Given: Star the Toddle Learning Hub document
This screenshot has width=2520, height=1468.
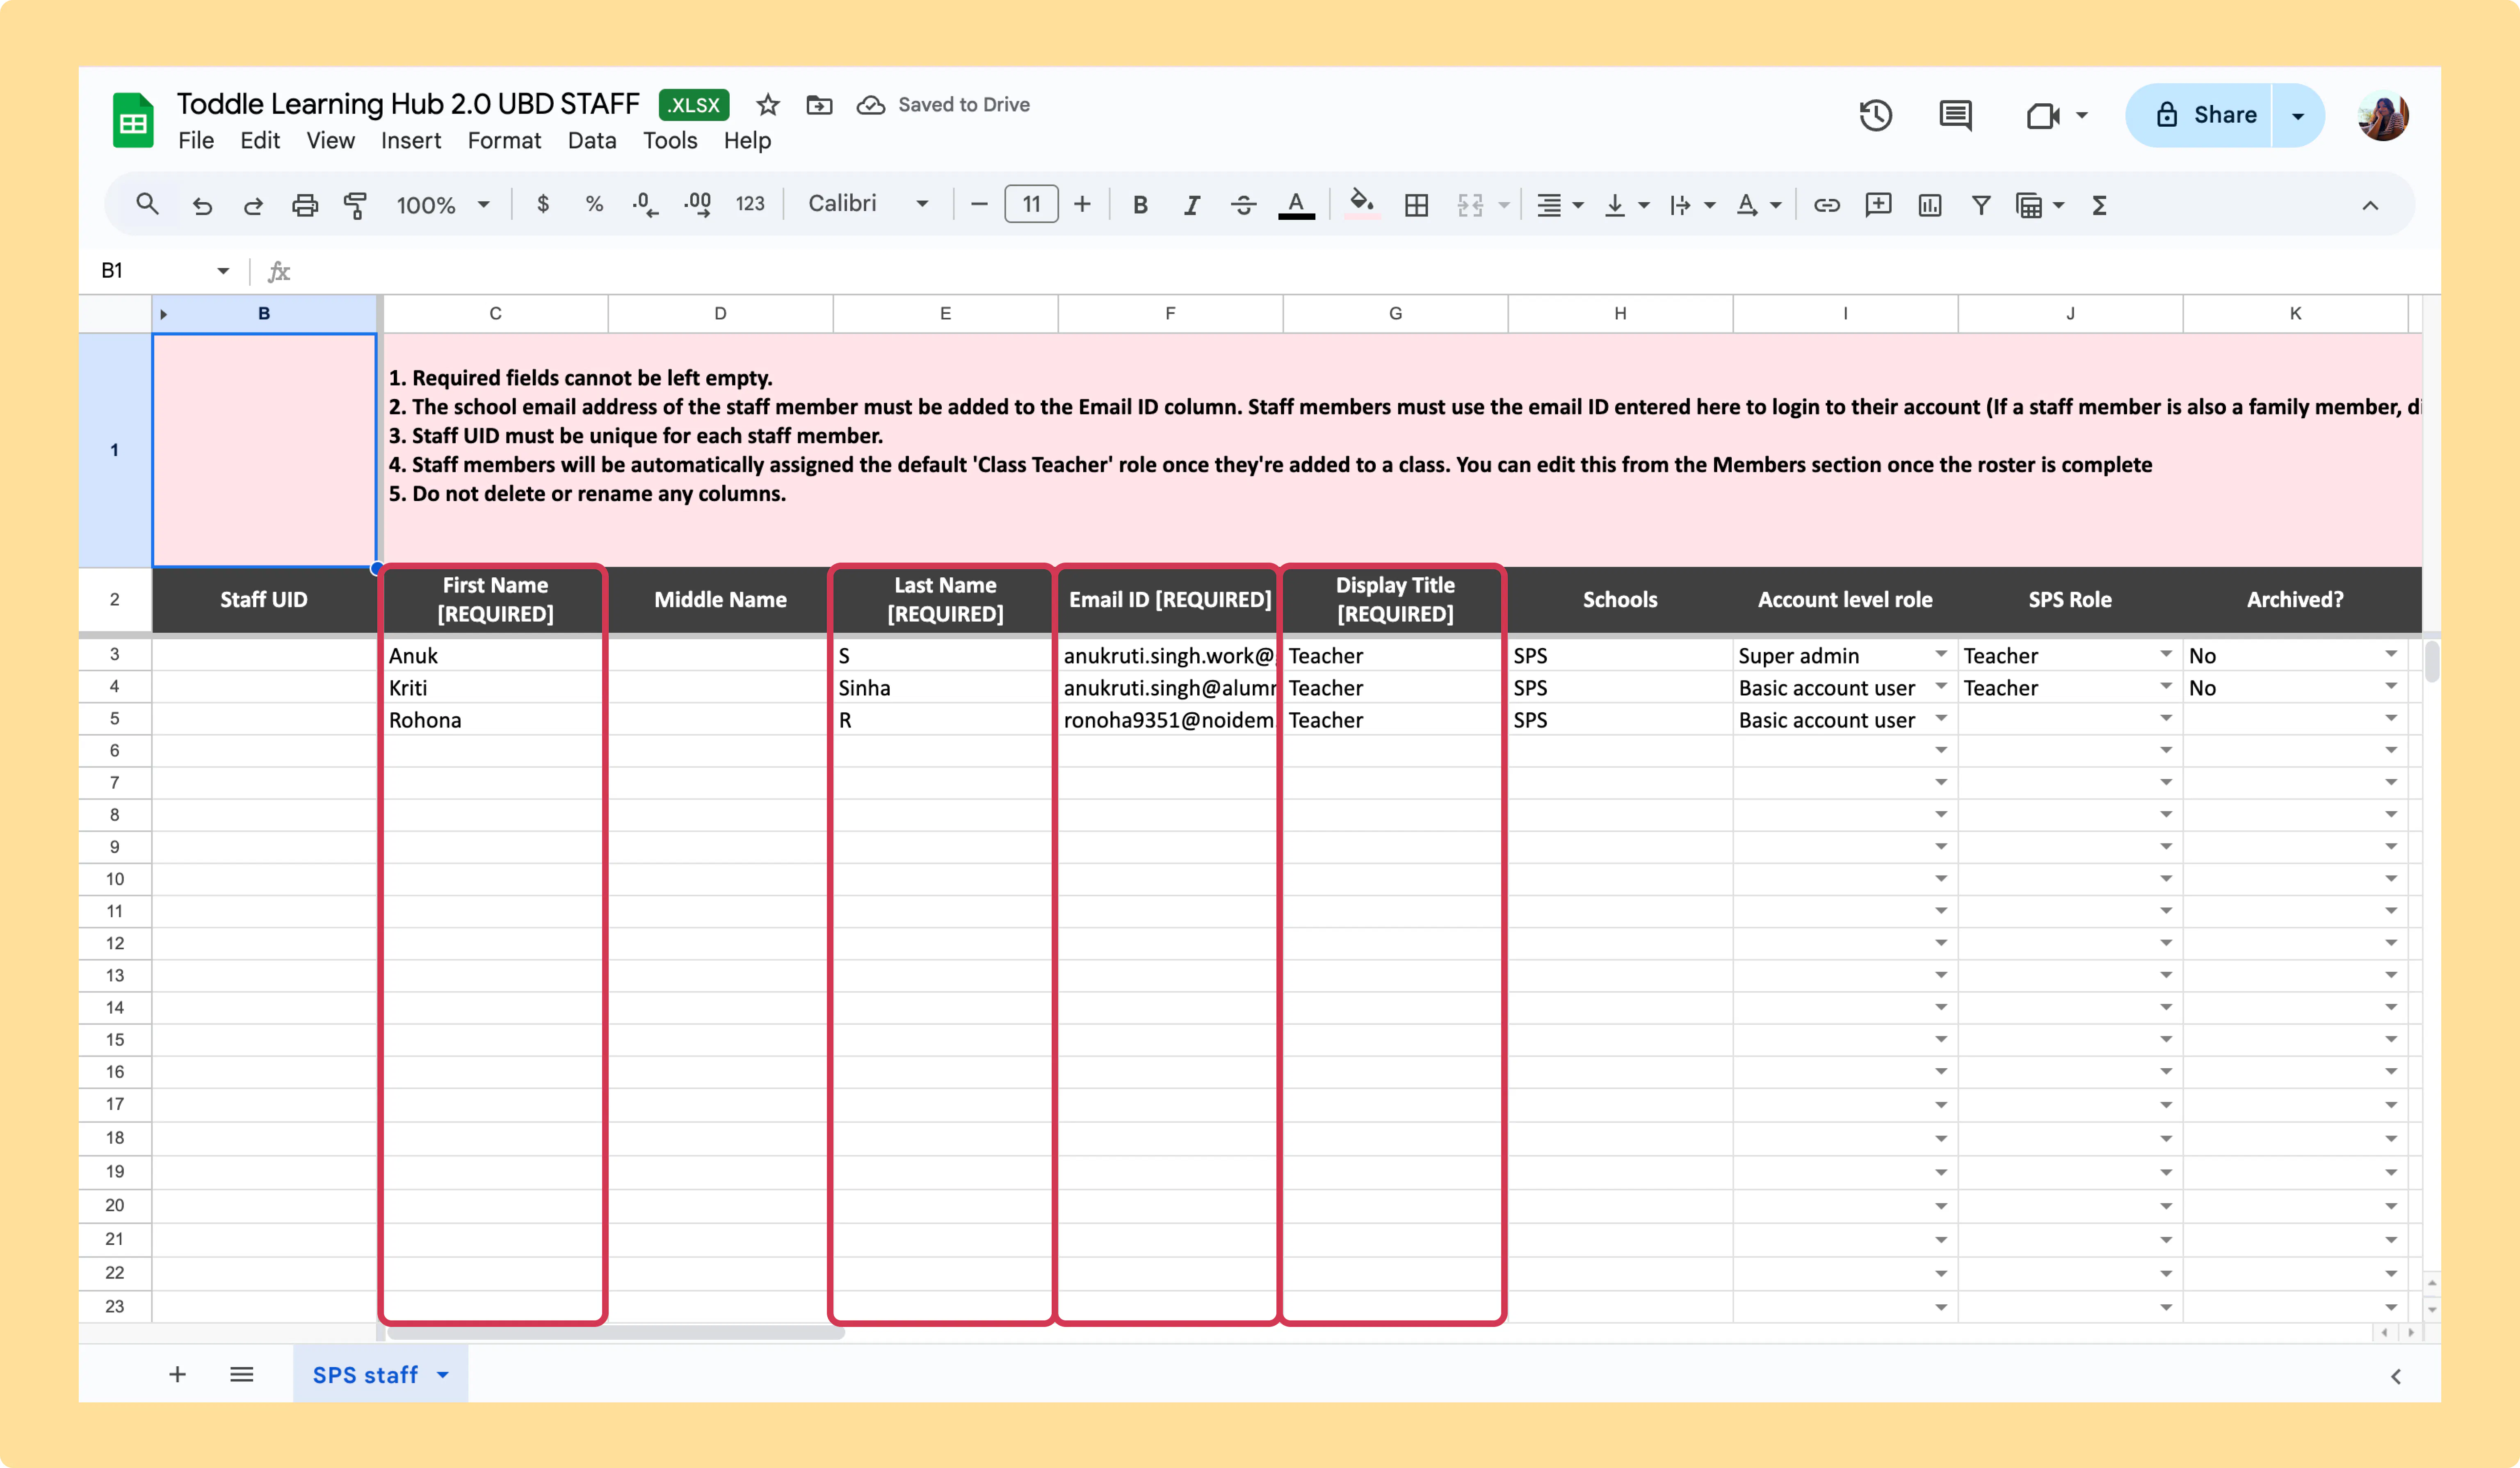Looking at the screenshot, I should click(768, 105).
